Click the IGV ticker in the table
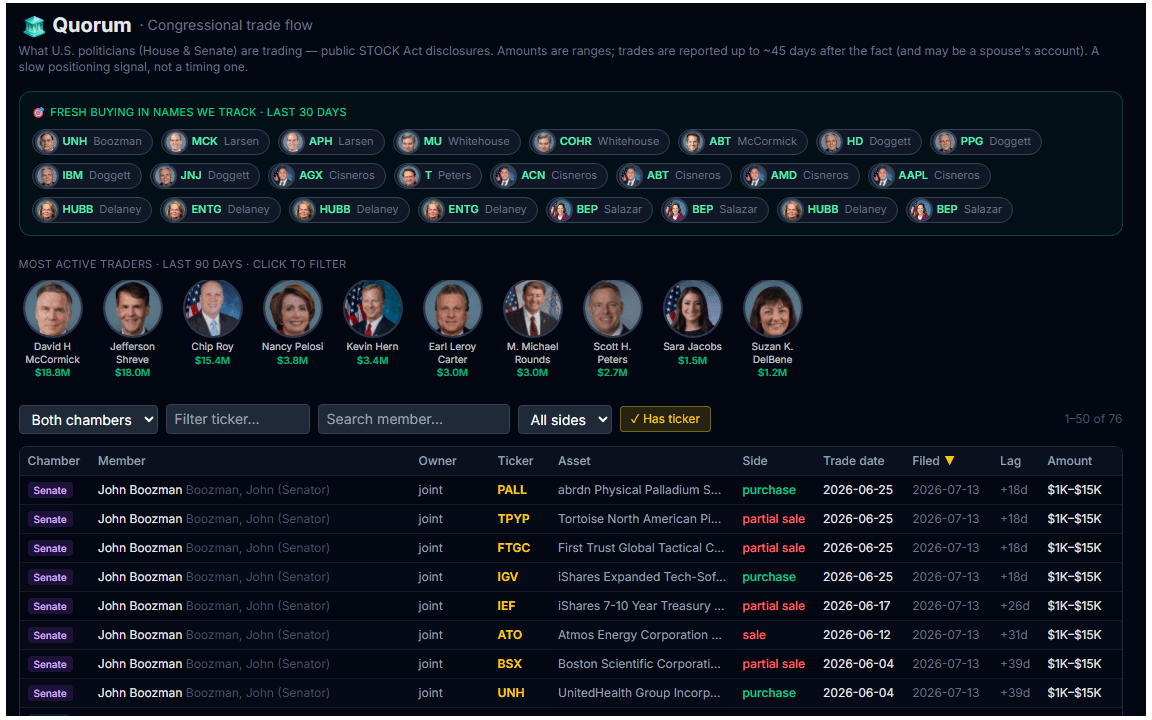 508,577
